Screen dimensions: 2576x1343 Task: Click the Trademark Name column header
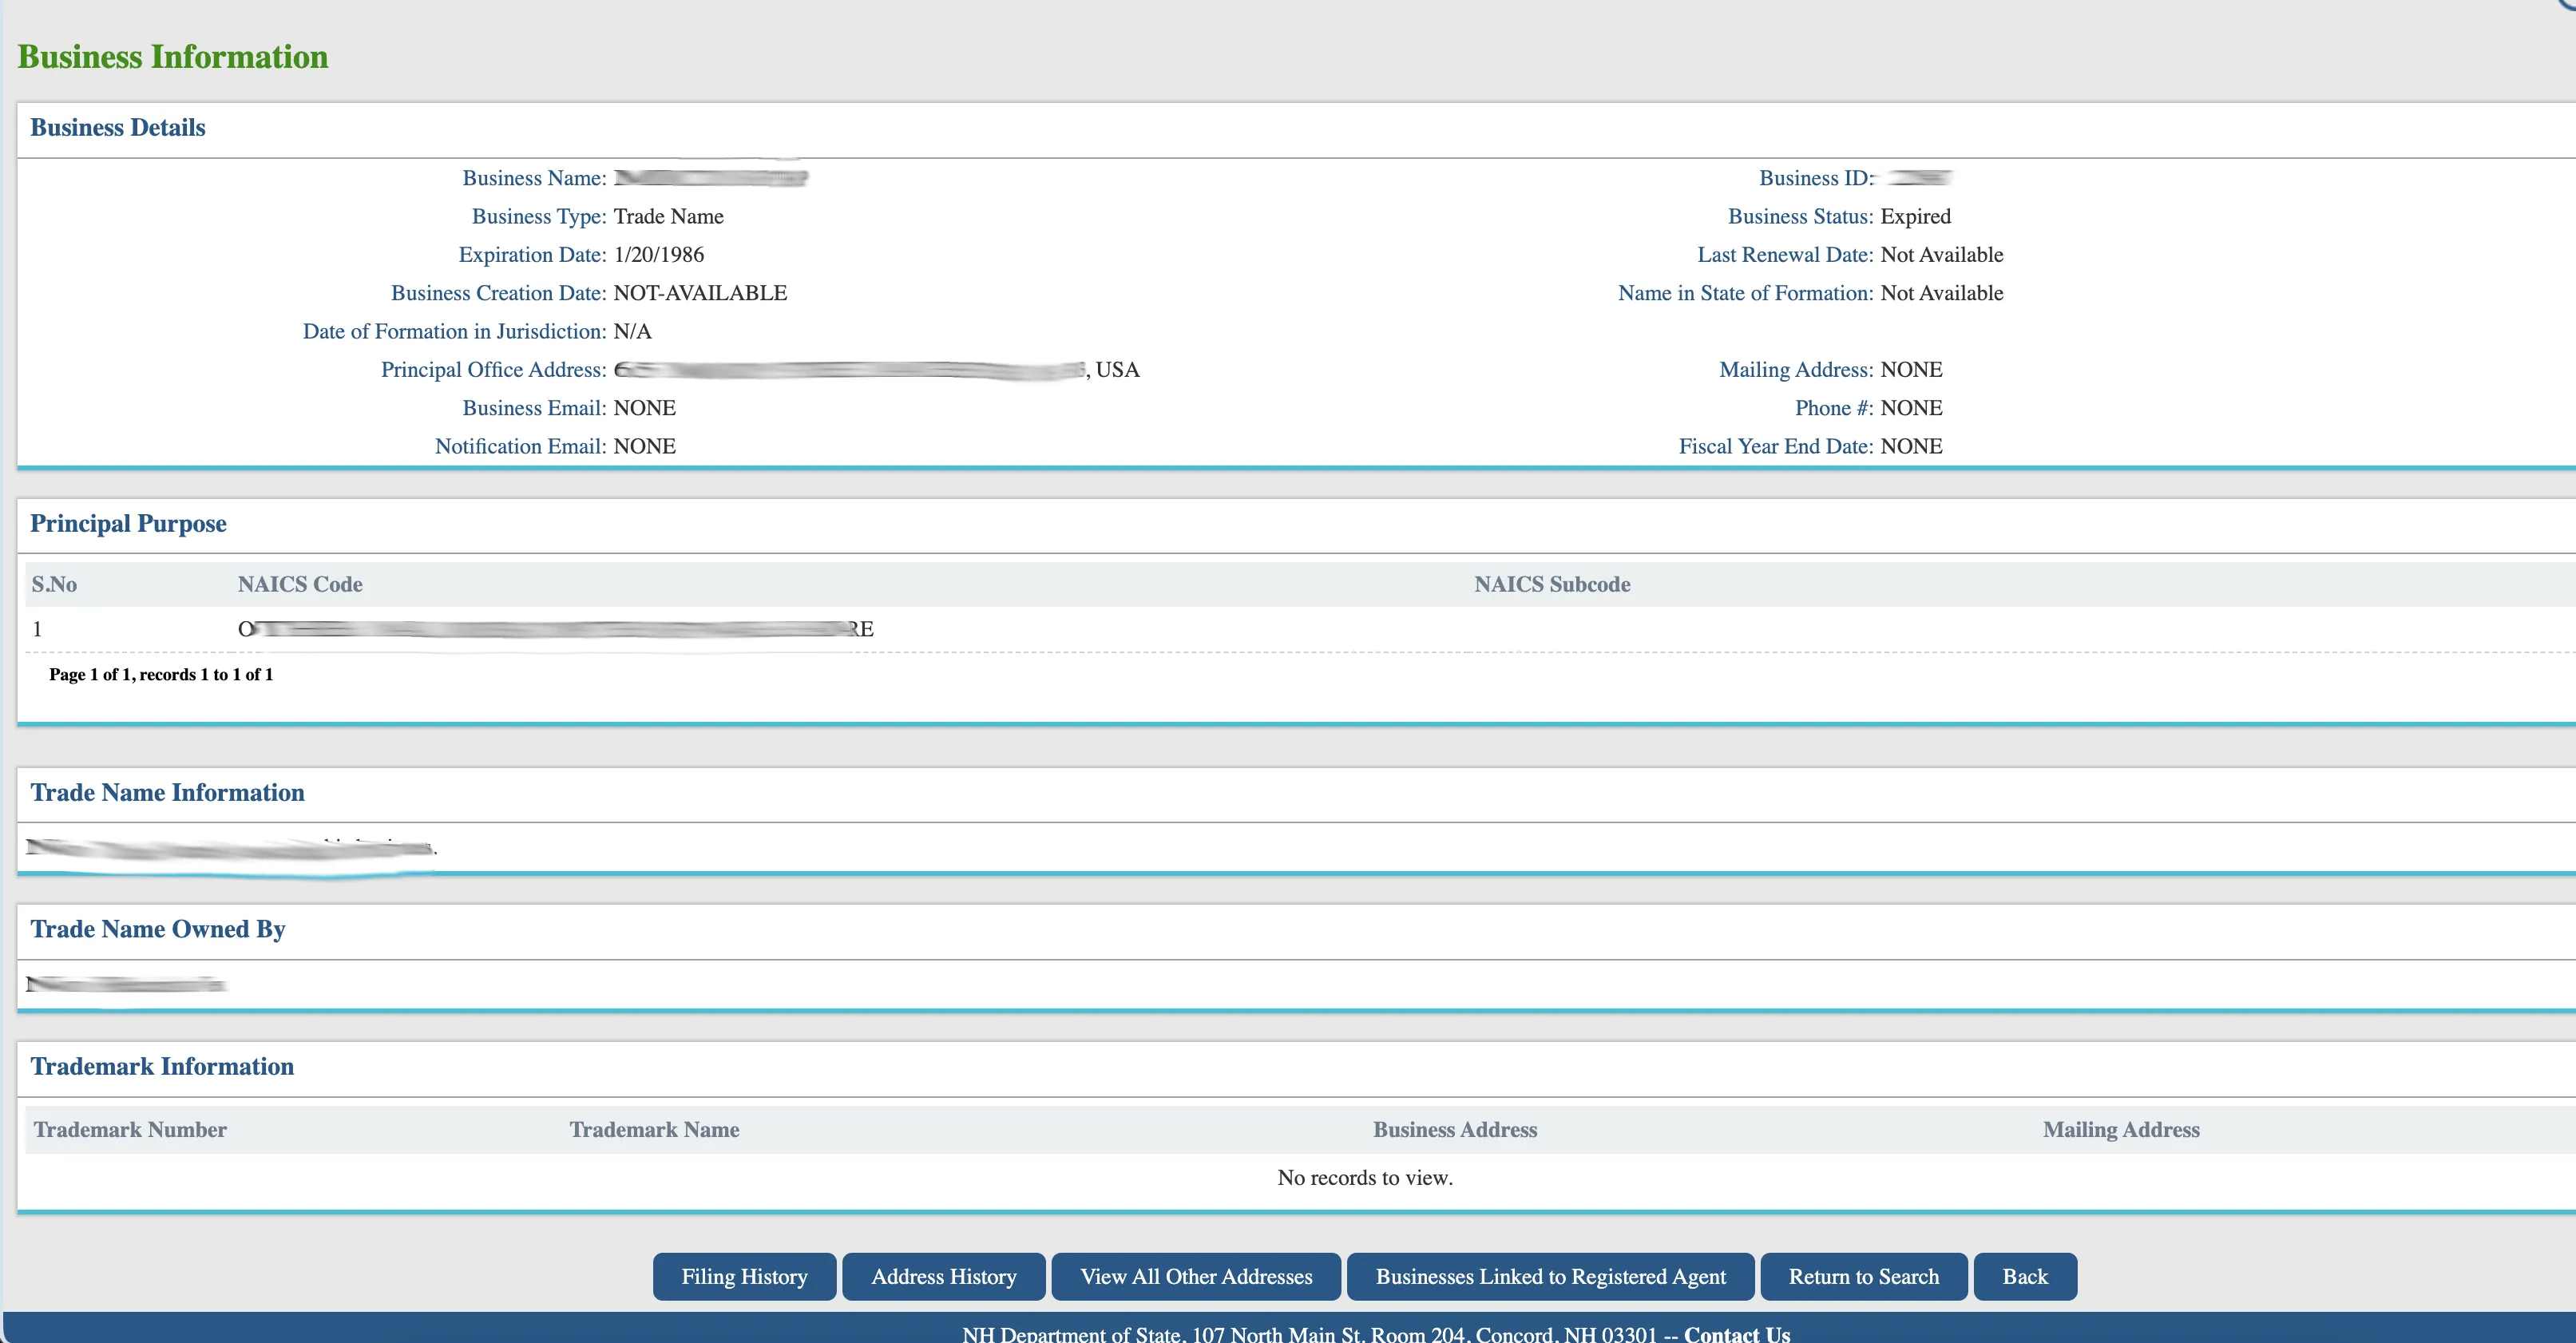point(654,1129)
